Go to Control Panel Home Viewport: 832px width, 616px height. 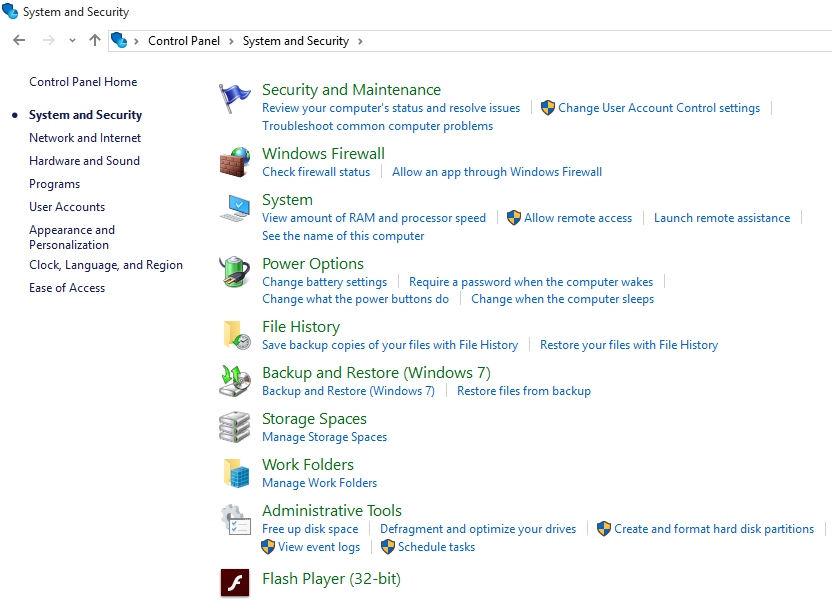tap(83, 82)
